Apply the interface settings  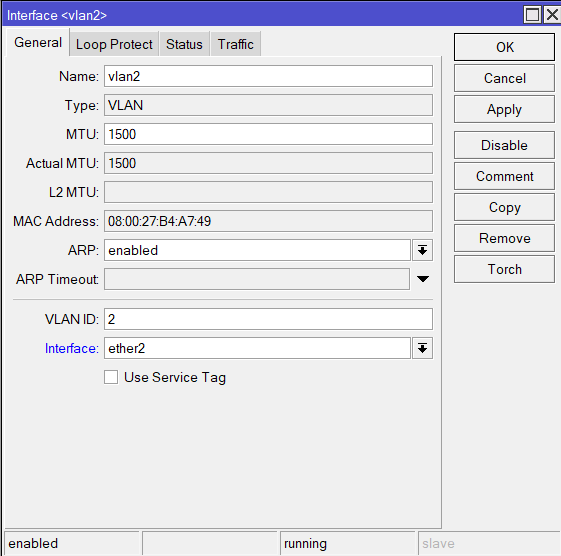(x=504, y=109)
